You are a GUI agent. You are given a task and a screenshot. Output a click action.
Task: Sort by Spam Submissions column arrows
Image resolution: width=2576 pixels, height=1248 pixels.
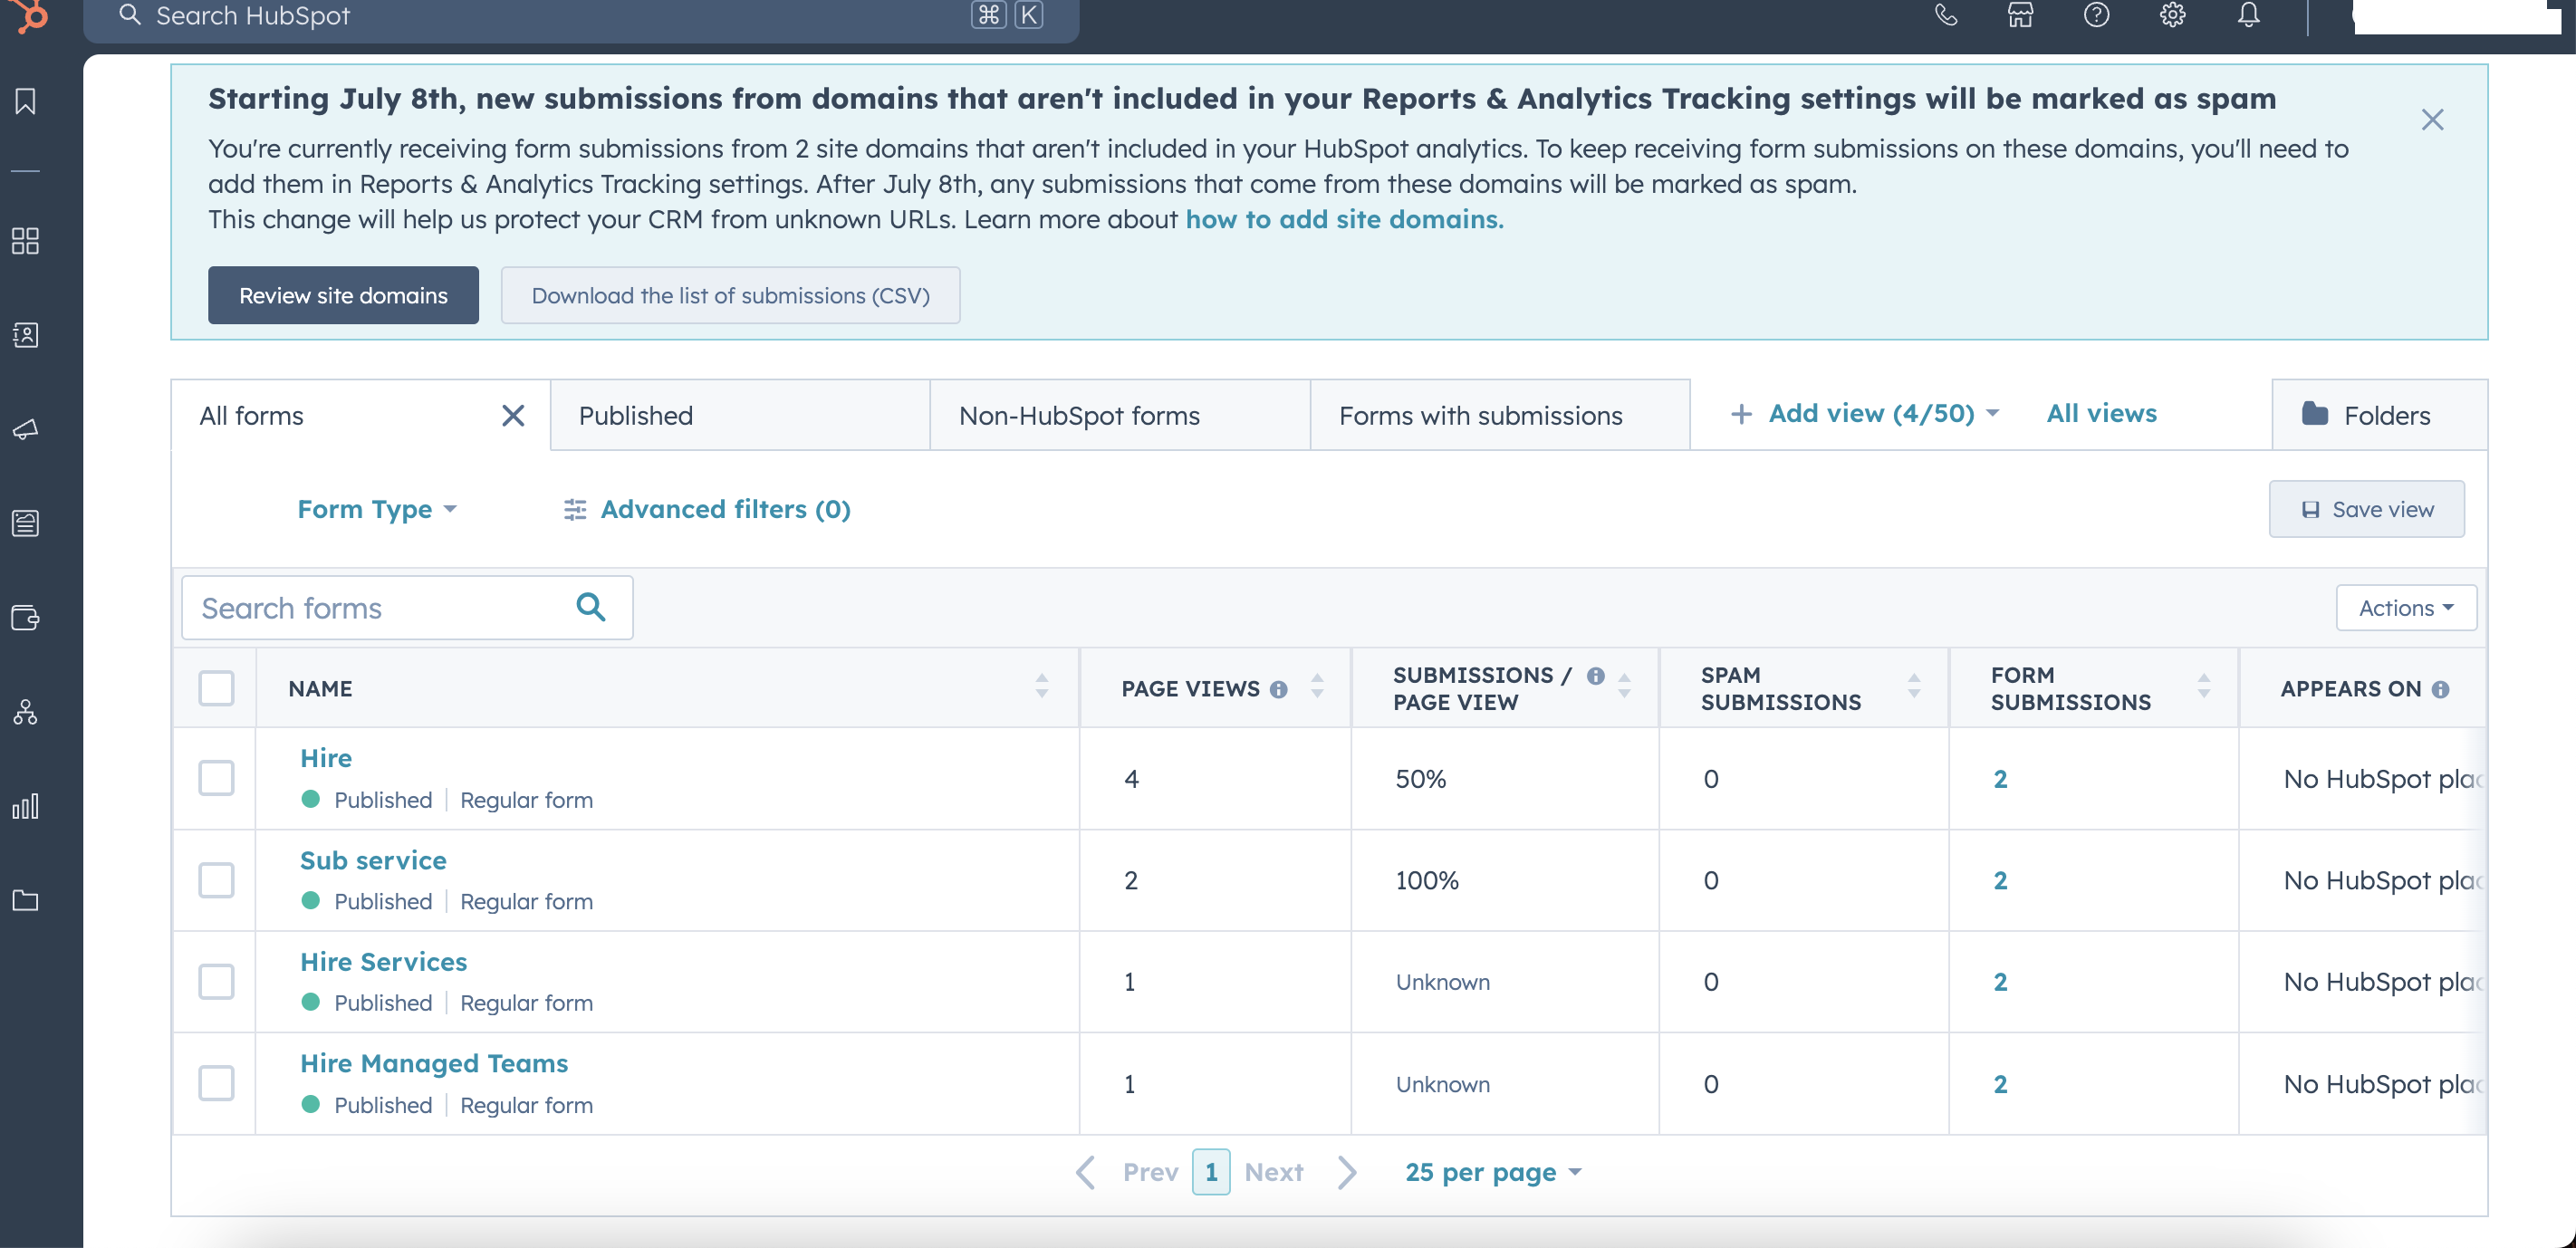click(1913, 686)
